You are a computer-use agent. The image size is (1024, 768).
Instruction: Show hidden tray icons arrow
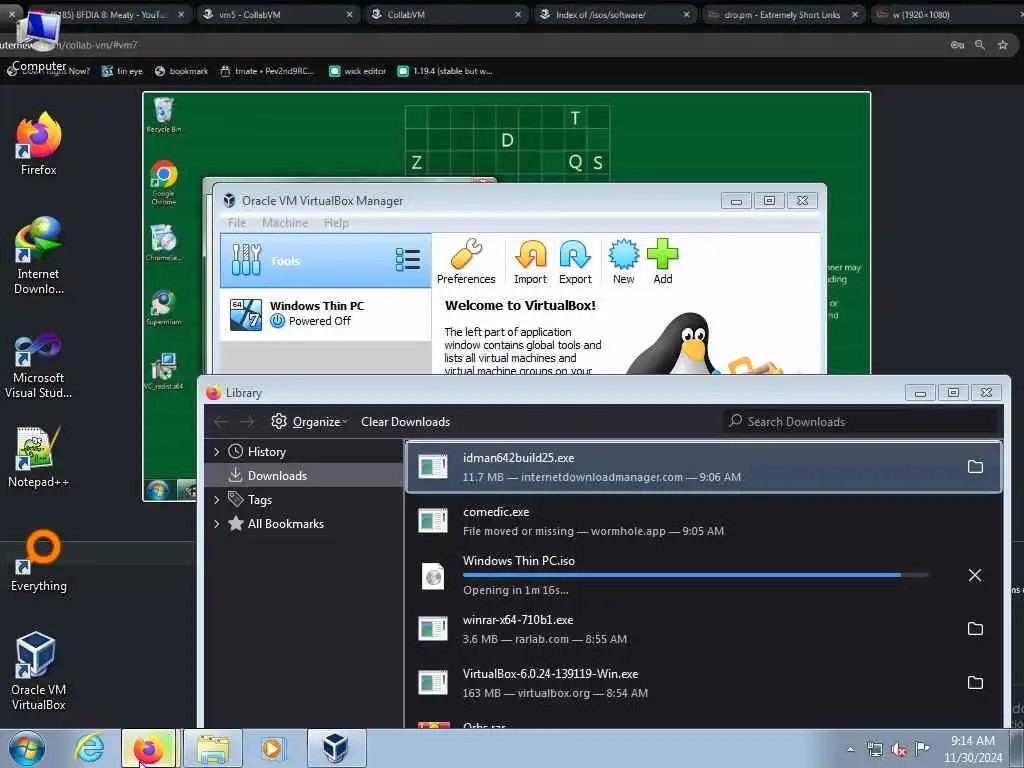click(850, 750)
